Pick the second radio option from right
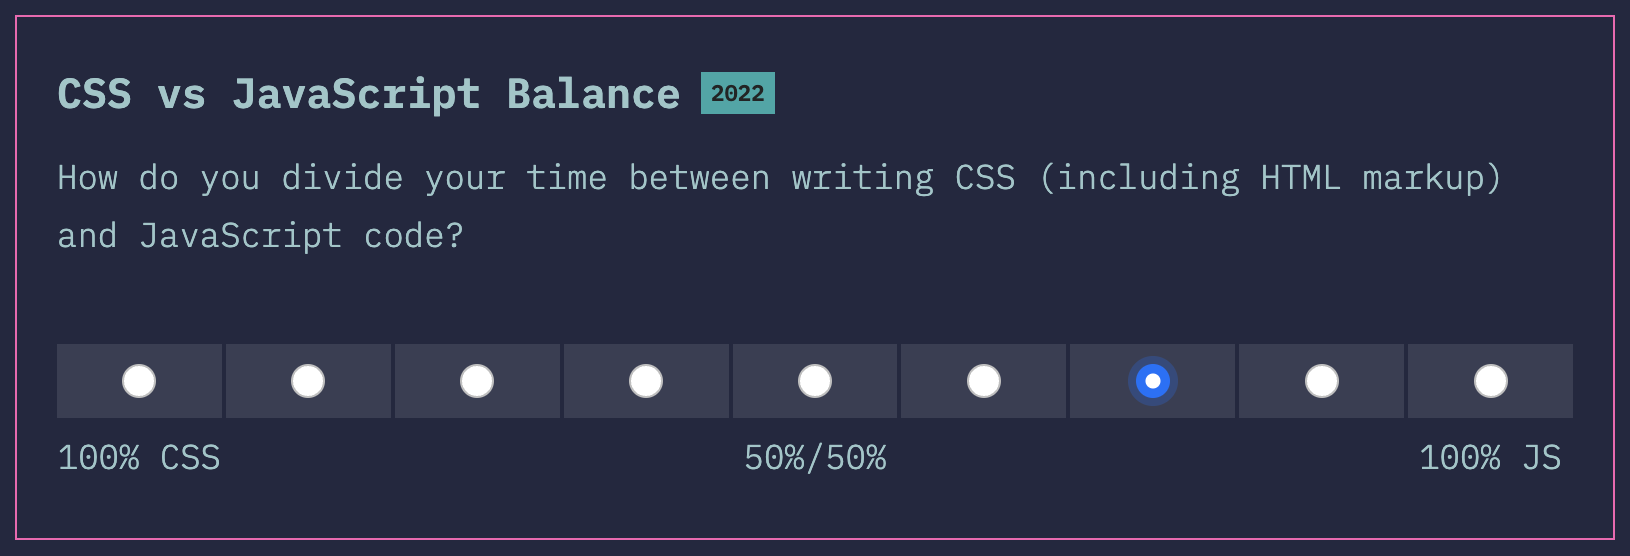This screenshot has height=556, width=1630. click(1322, 381)
